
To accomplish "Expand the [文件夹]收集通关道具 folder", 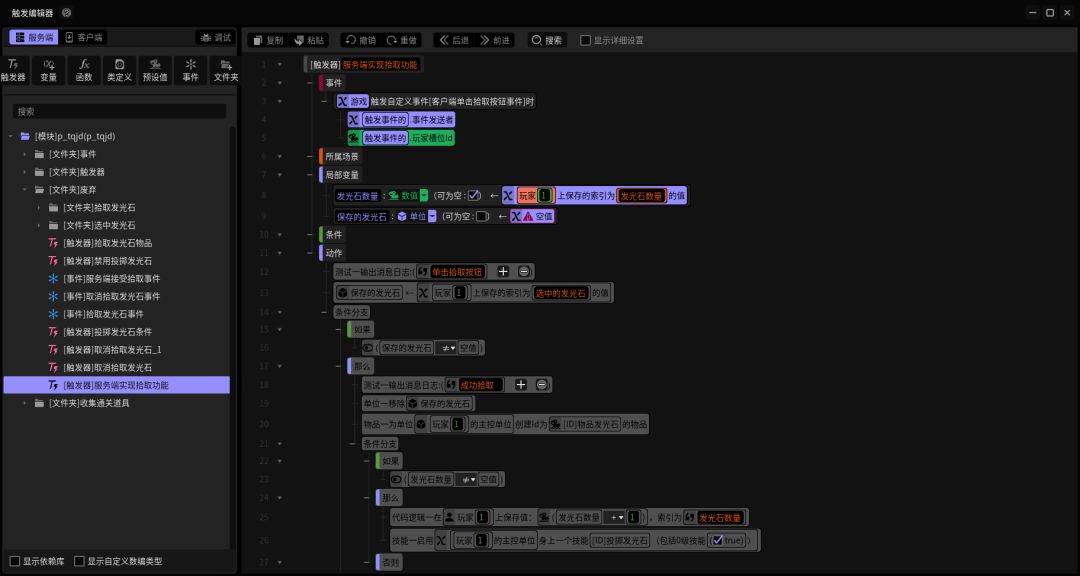I will [x=24, y=403].
